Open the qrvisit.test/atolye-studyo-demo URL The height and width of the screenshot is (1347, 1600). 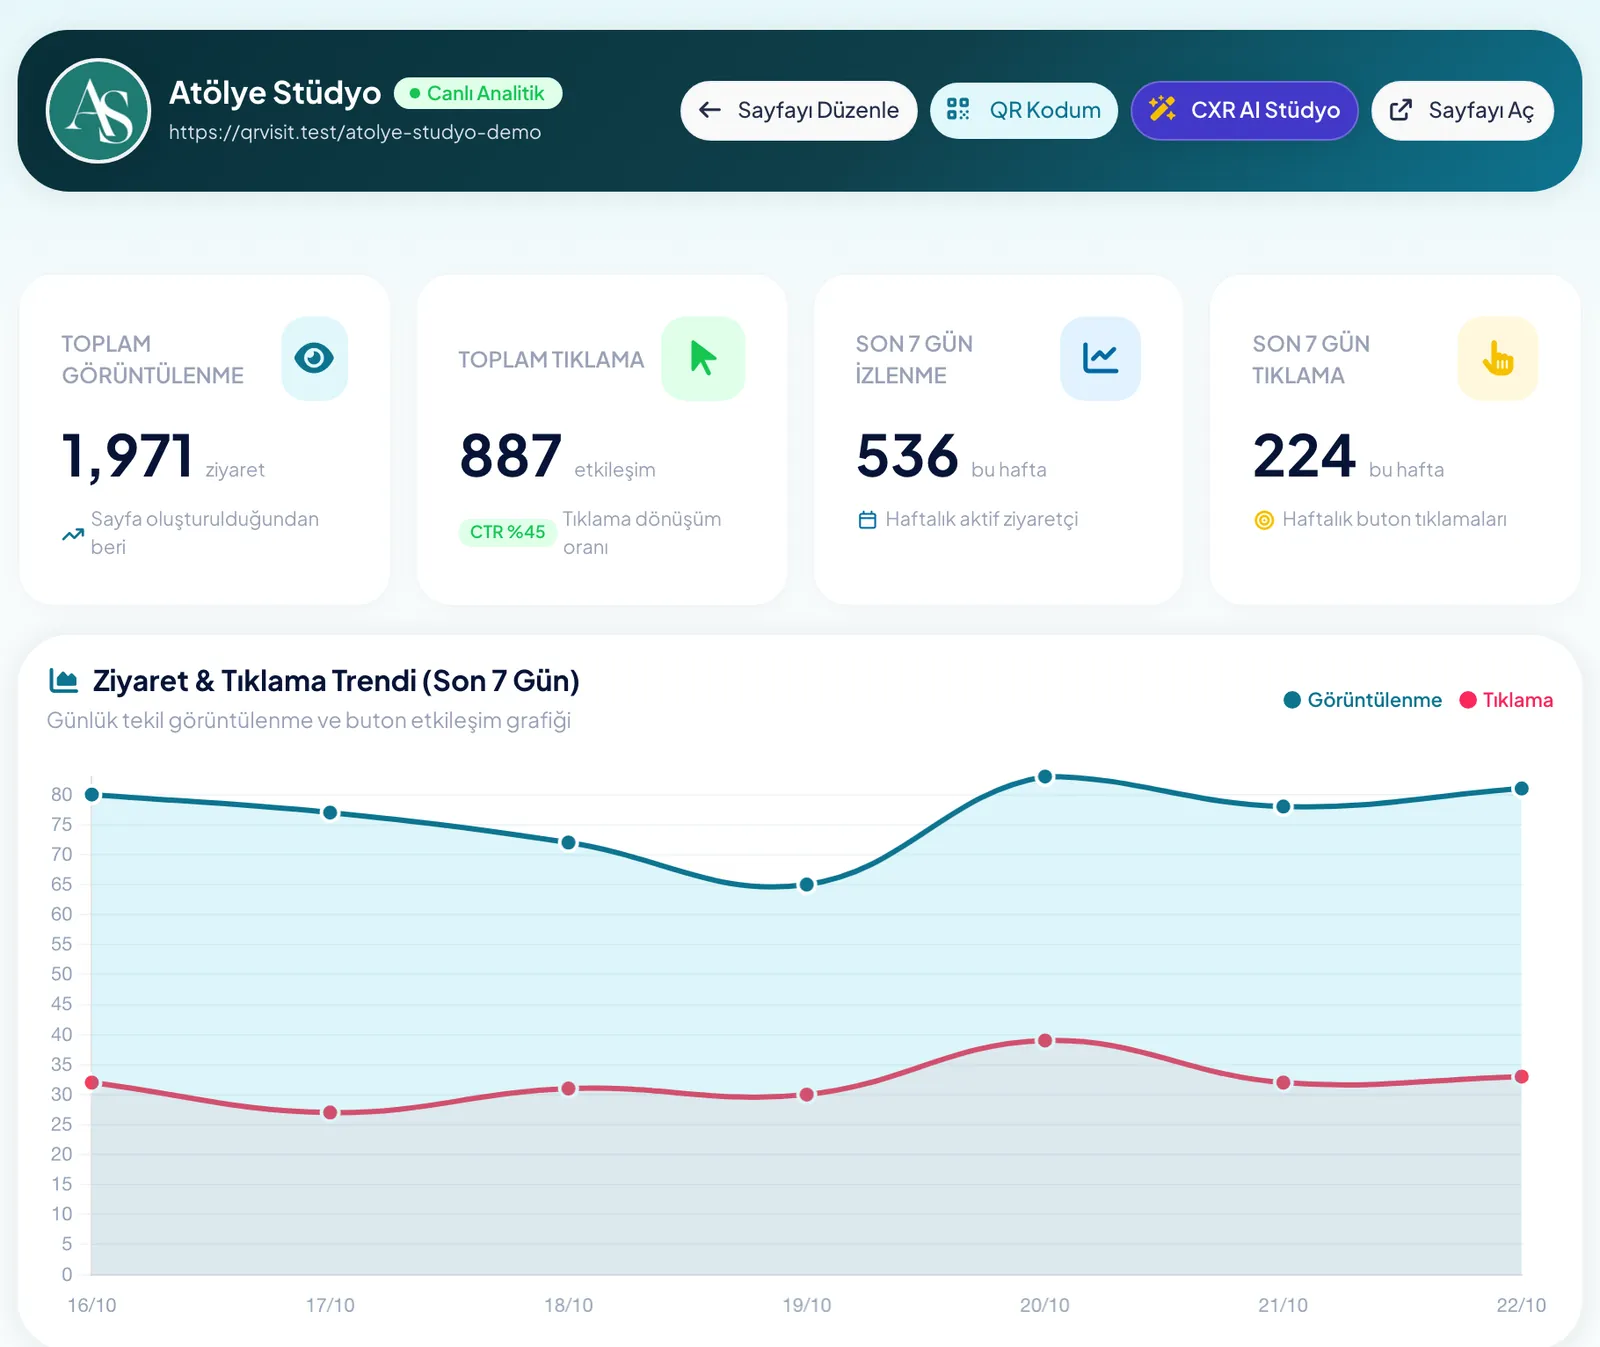355,132
